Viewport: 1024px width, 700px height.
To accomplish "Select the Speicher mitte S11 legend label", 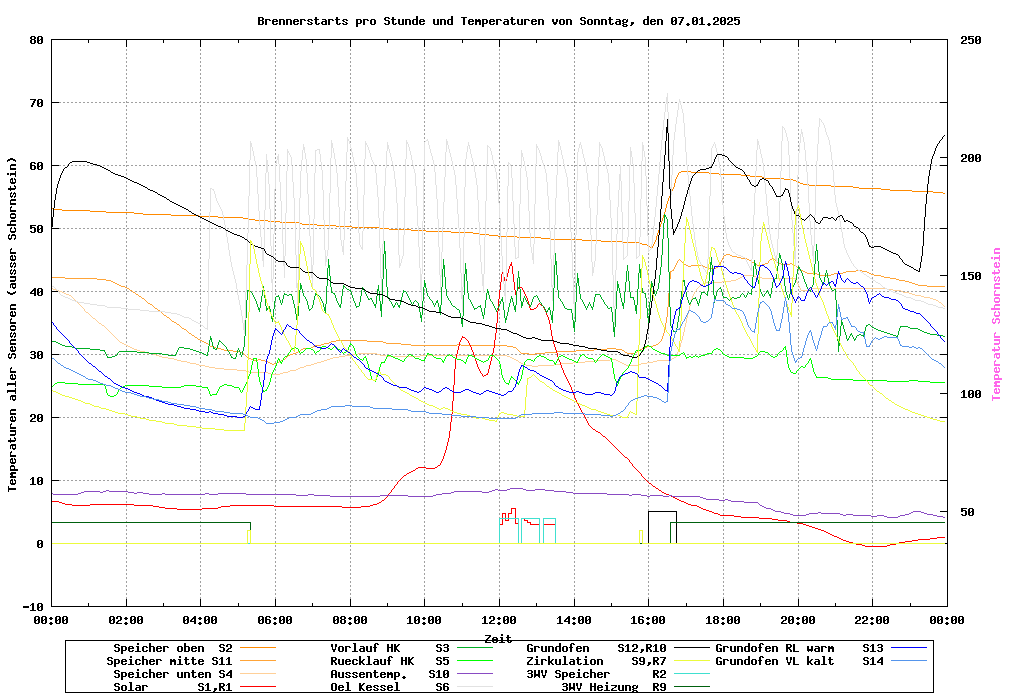I will click(169, 661).
